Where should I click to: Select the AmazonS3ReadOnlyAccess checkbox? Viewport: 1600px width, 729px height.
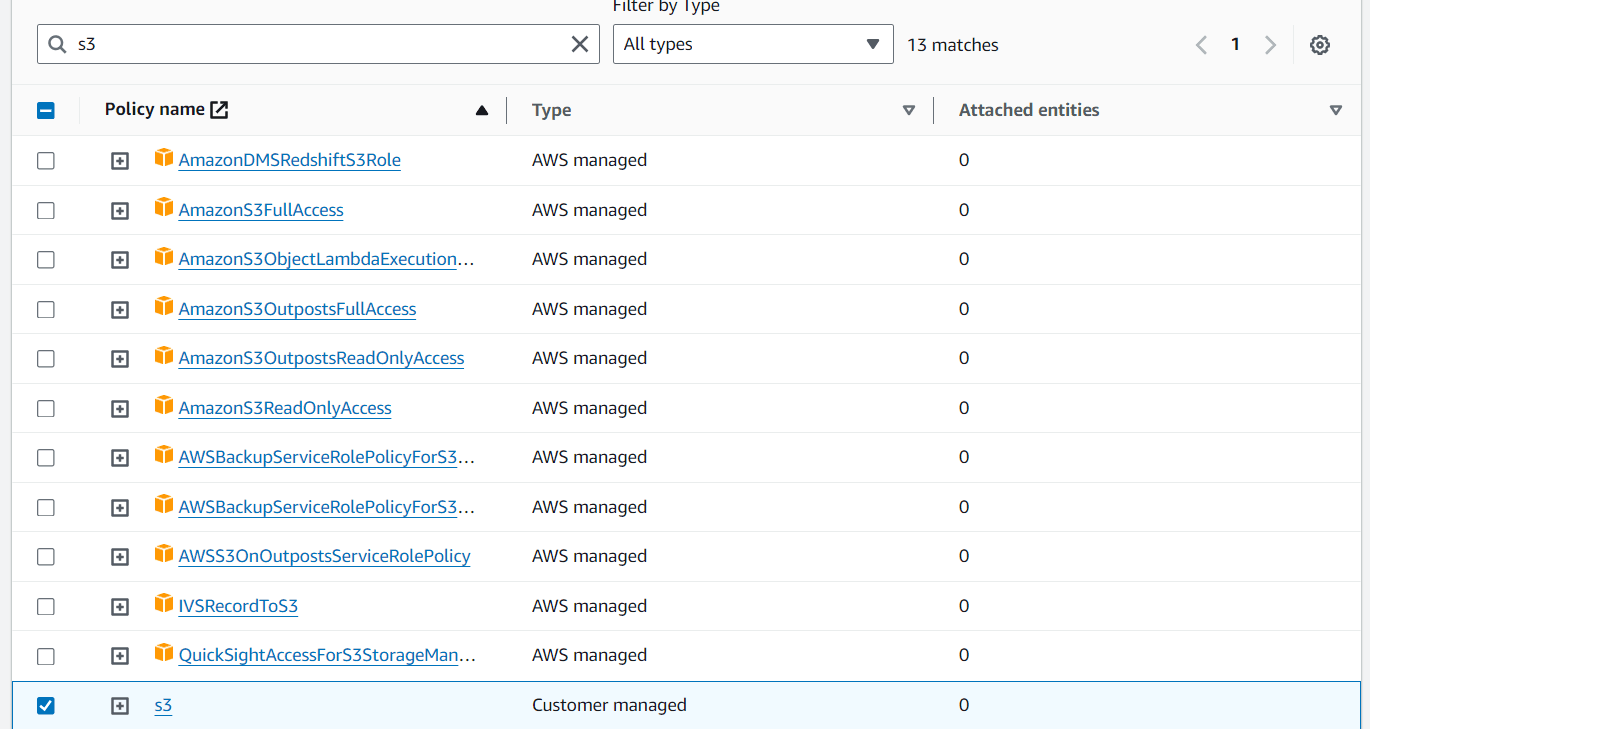(x=46, y=409)
